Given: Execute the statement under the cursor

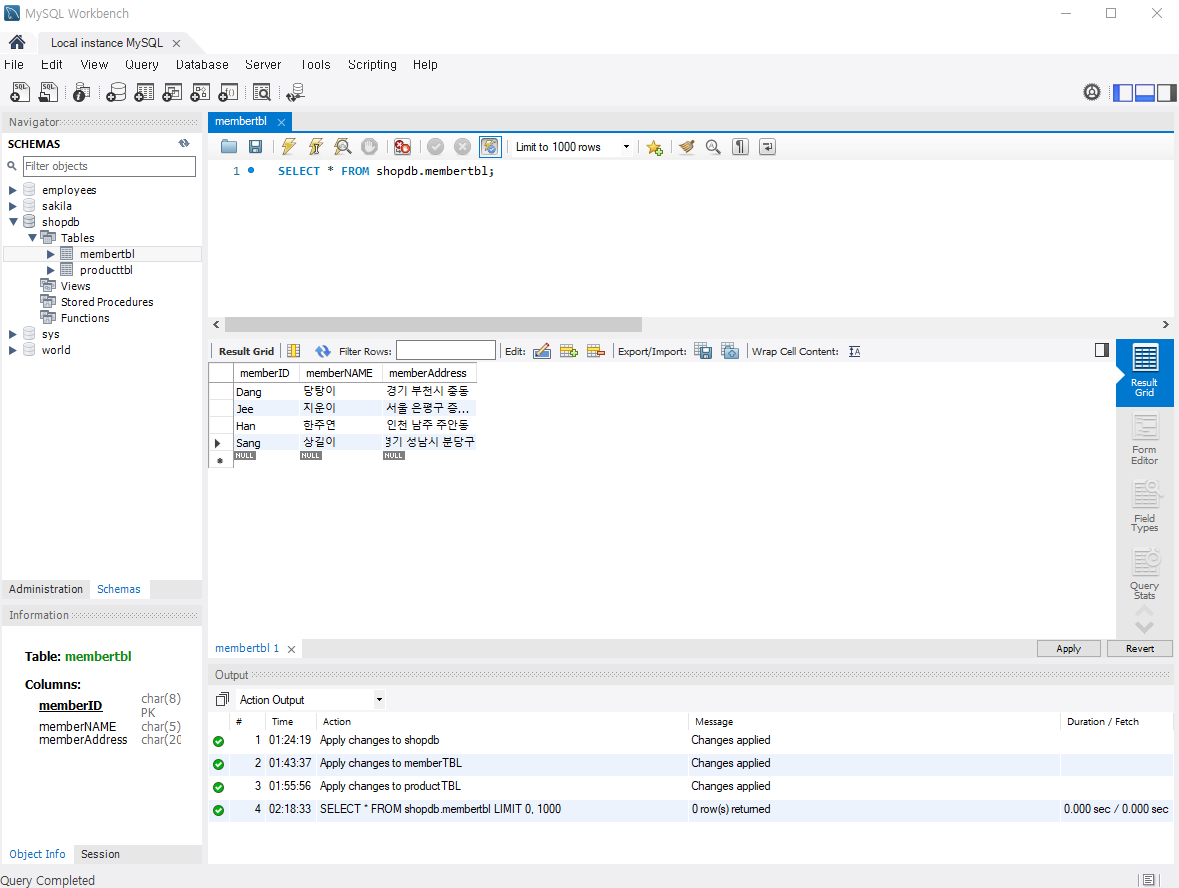Looking at the screenshot, I should (x=316, y=147).
